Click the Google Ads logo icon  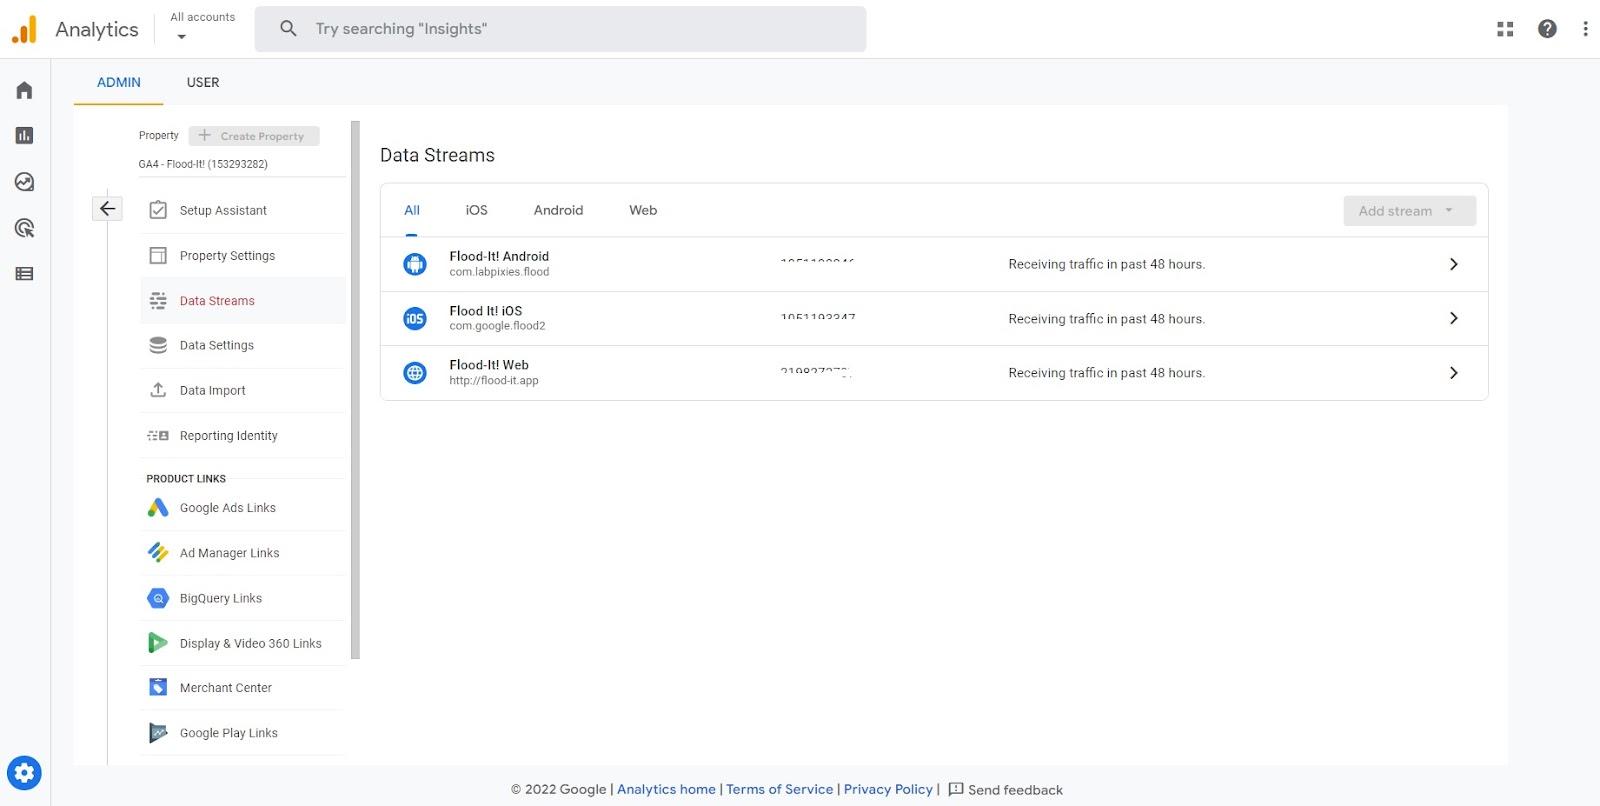(x=158, y=507)
